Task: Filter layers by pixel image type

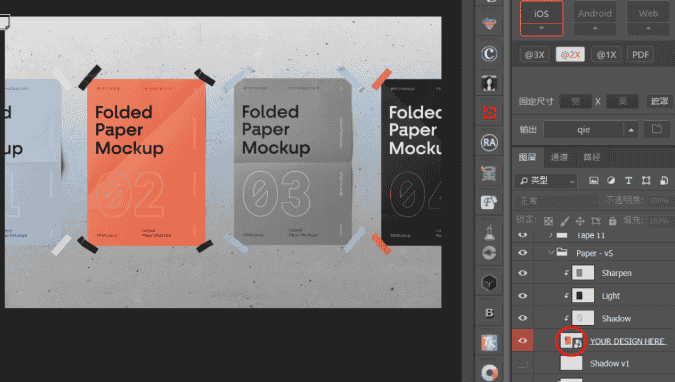Action: coord(594,180)
